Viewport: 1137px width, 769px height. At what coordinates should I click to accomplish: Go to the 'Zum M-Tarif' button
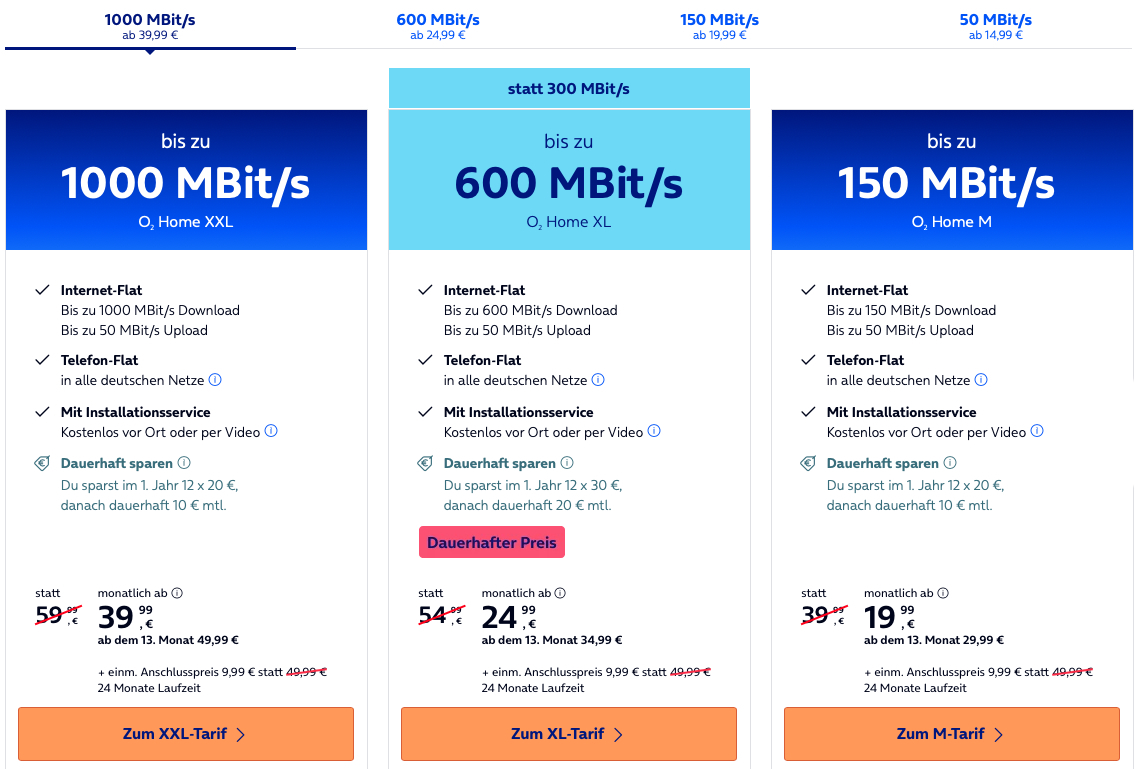click(952, 734)
